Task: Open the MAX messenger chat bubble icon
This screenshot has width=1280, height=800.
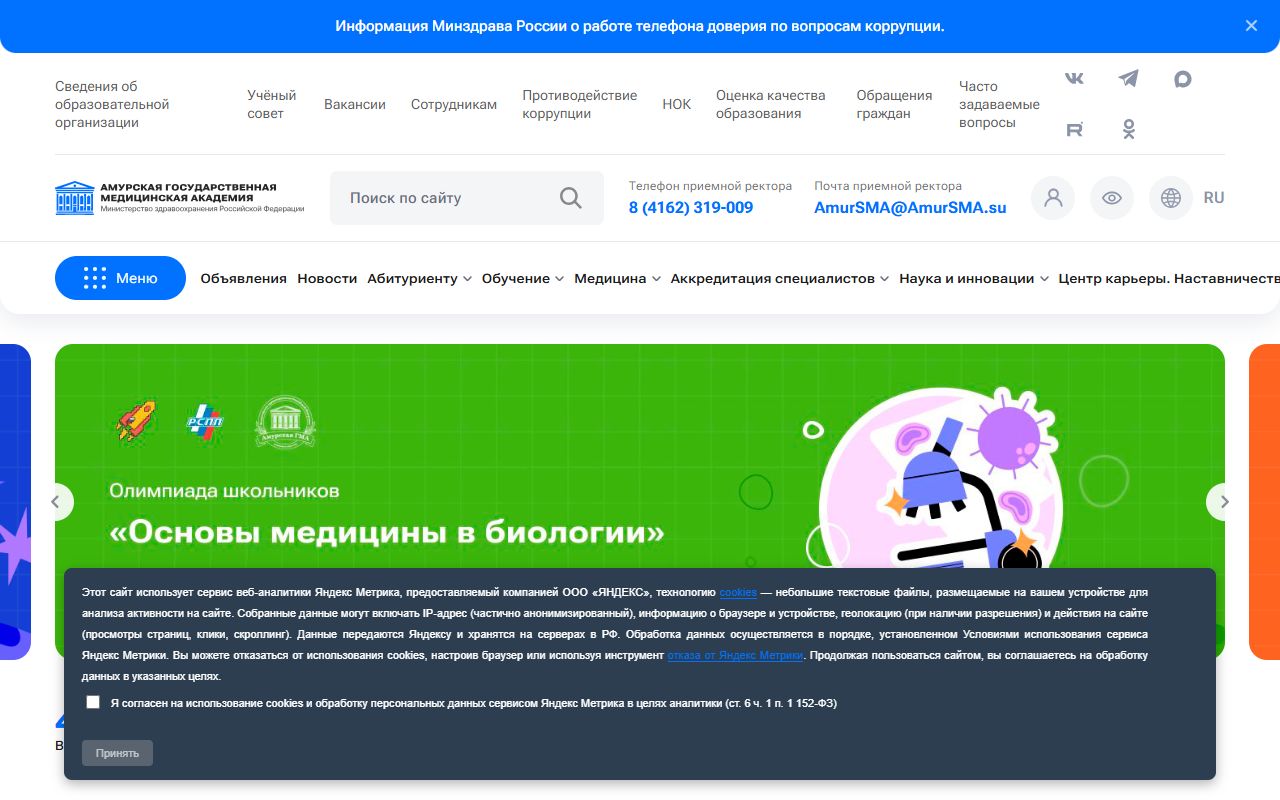Action: click(1182, 79)
